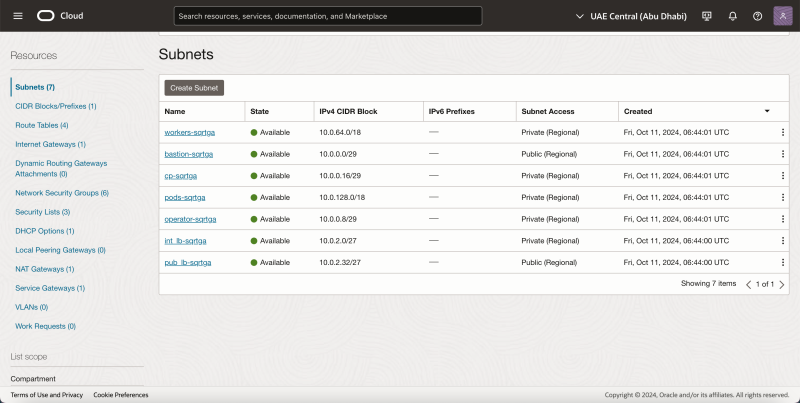Select Network Security Groups (6) resource
The image size is (800, 403).
61,192
